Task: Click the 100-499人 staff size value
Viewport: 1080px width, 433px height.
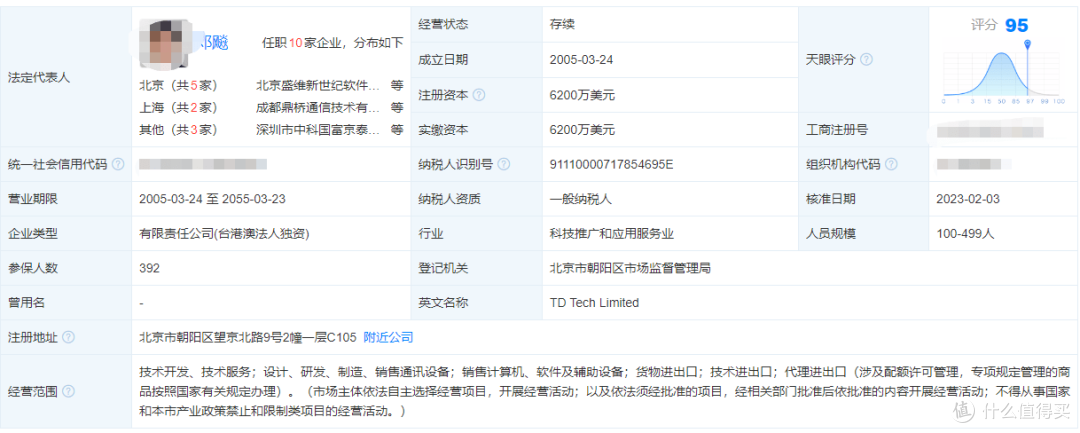Action: (x=966, y=234)
